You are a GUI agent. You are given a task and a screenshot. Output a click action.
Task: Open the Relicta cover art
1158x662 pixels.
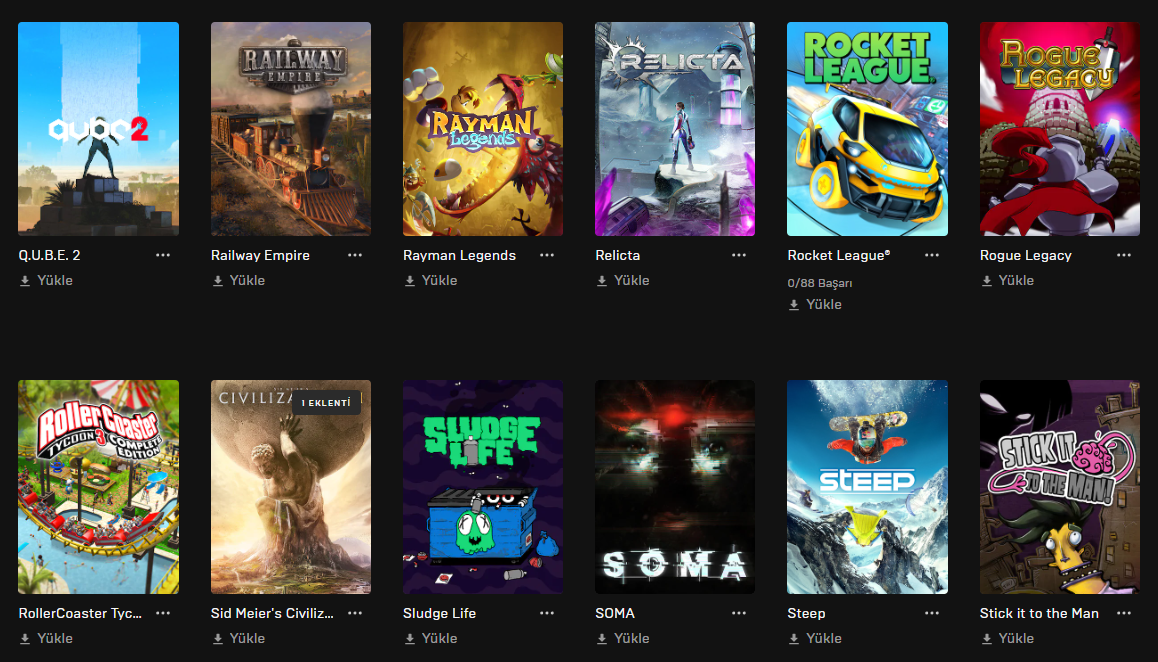click(x=675, y=129)
